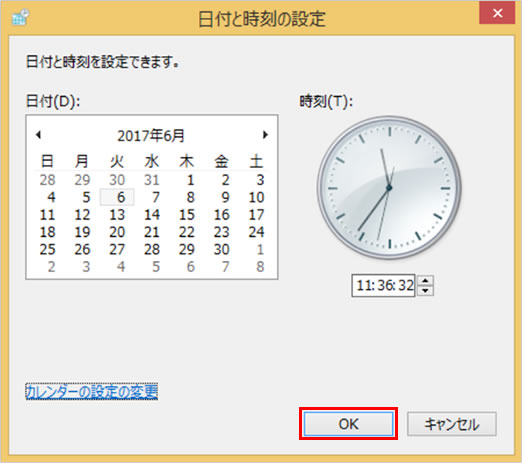Image resolution: width=522 pixels, height=463 pixels.
Task: Select grayed-out May 31 date
Action: coord(152,180)
